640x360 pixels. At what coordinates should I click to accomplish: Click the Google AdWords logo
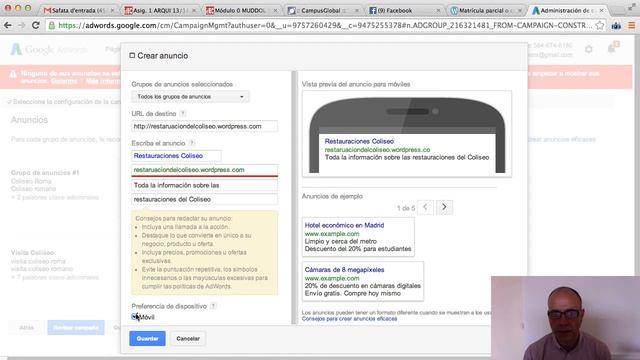point(49,49)
